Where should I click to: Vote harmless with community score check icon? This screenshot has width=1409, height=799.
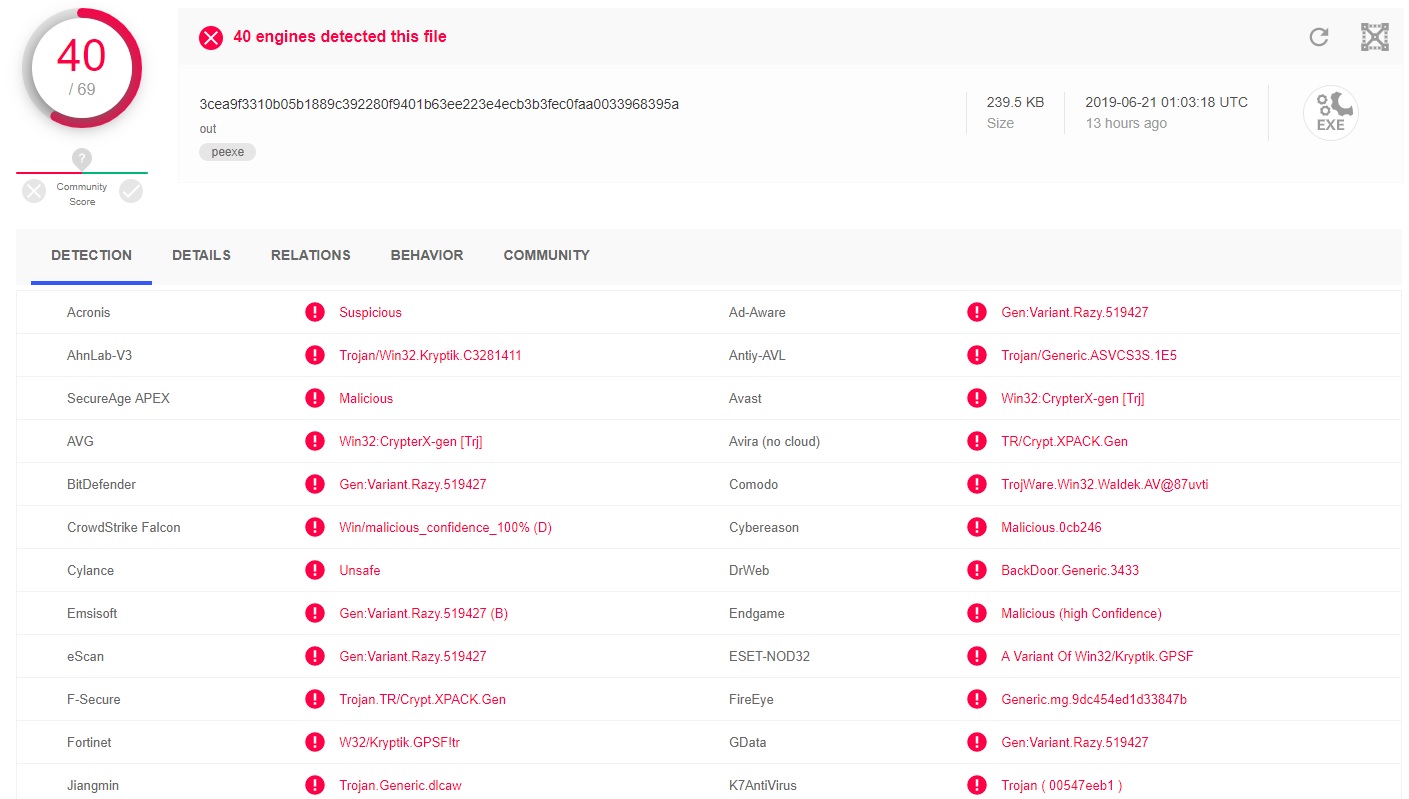[x=131, y=191]
